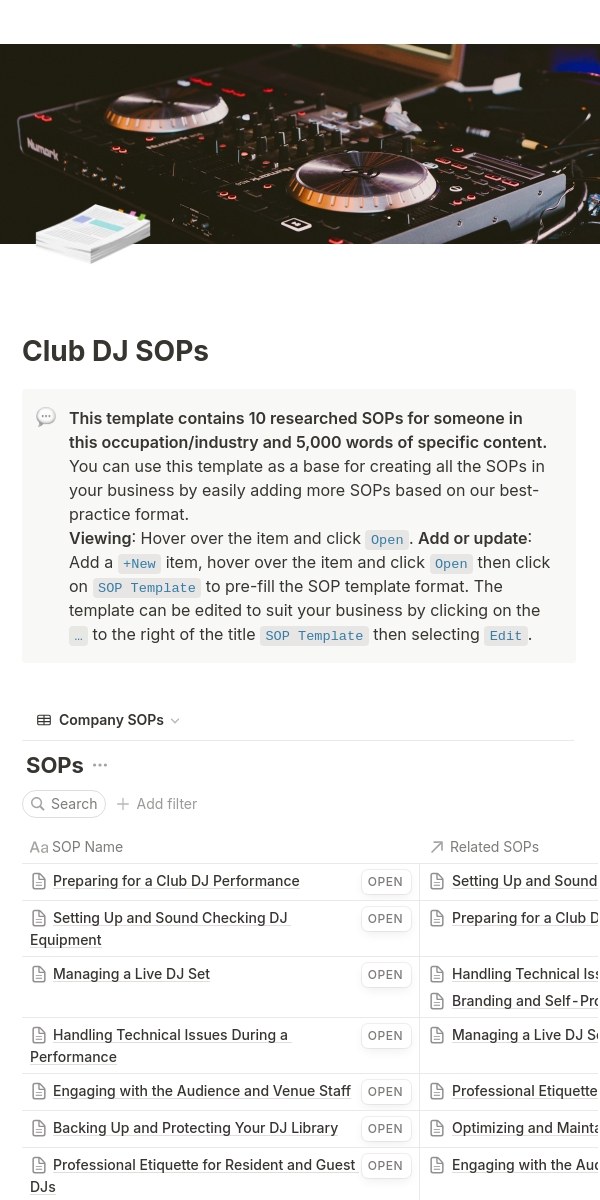Follow the Handling Technical Issues During a Performance link

(170, 1036)
